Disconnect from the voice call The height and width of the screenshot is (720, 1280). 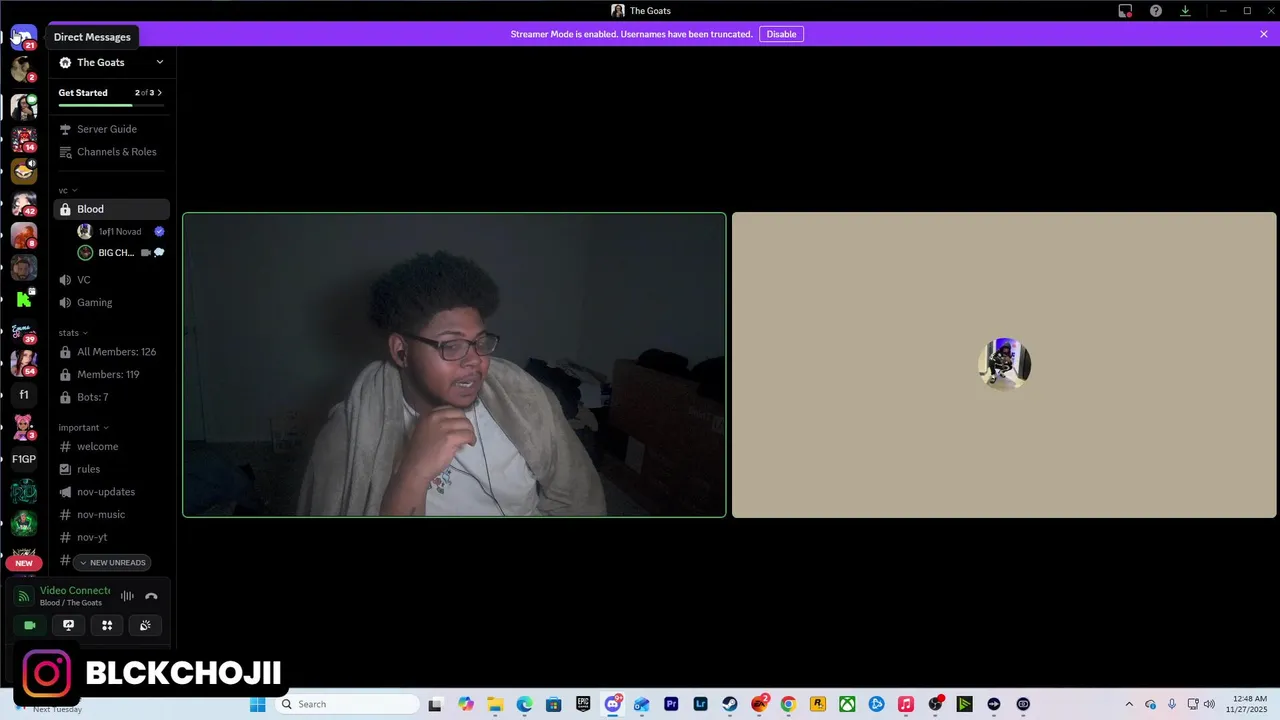[x=151, y=596]
